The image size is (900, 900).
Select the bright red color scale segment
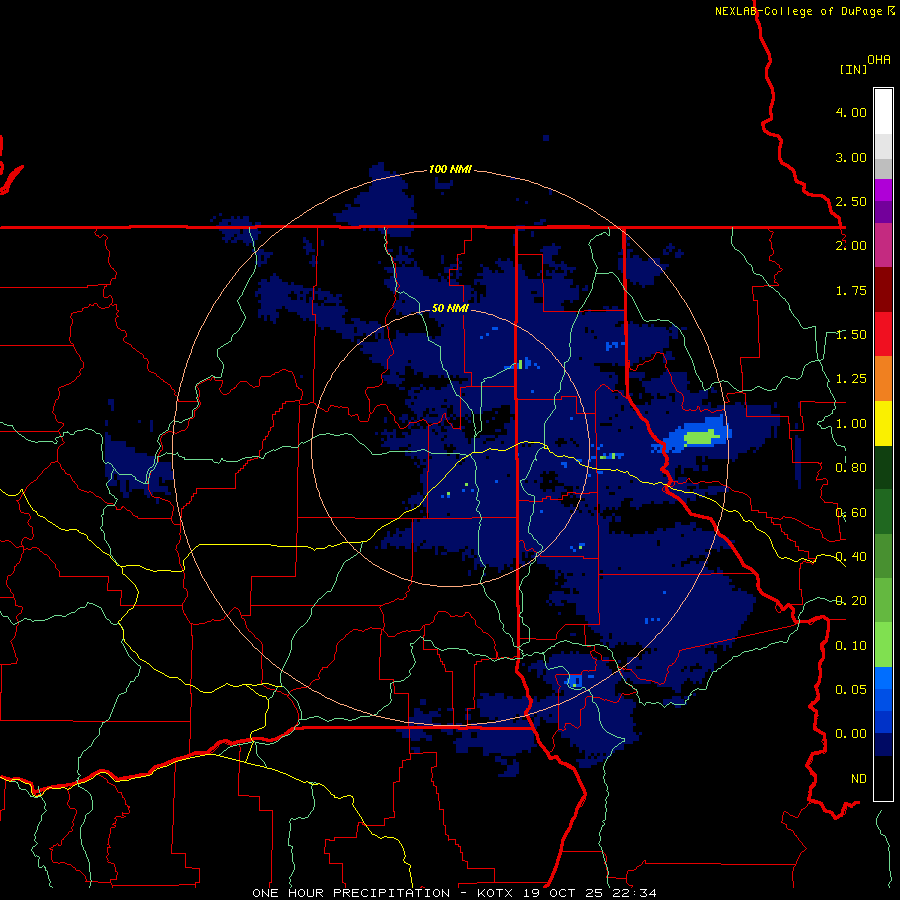pyautogui.click(x=883, y=334)
